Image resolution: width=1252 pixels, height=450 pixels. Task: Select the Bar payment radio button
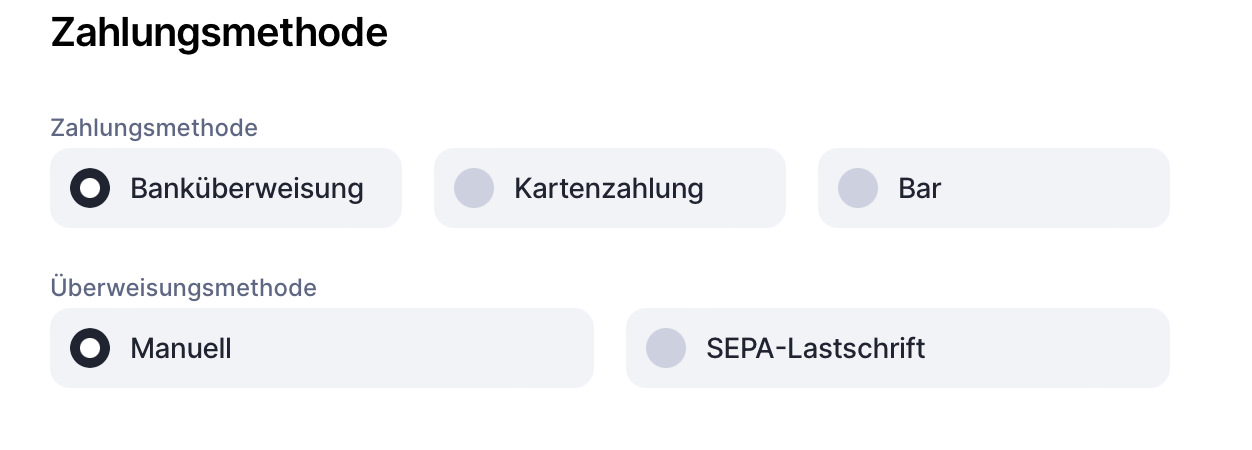click(x=858, y=188)
